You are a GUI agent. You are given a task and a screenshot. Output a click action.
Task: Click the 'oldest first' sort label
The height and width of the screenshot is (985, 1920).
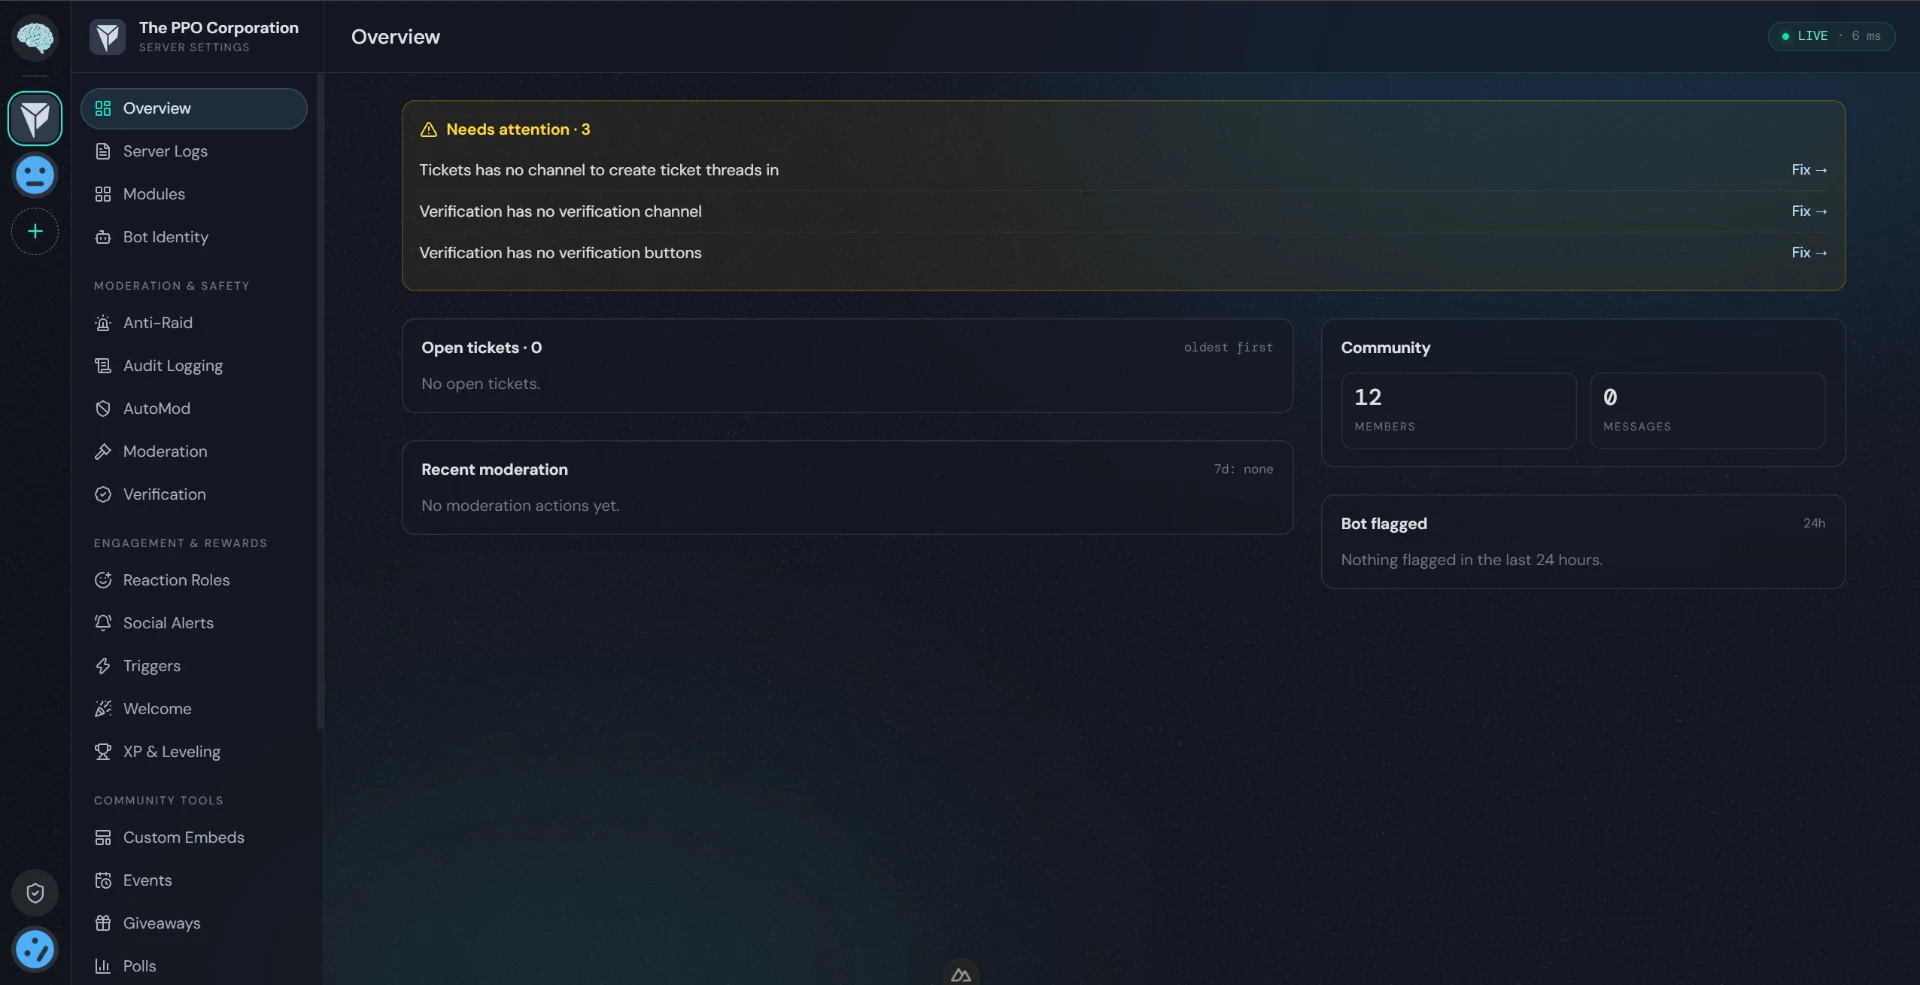[x=1228, y=348]
